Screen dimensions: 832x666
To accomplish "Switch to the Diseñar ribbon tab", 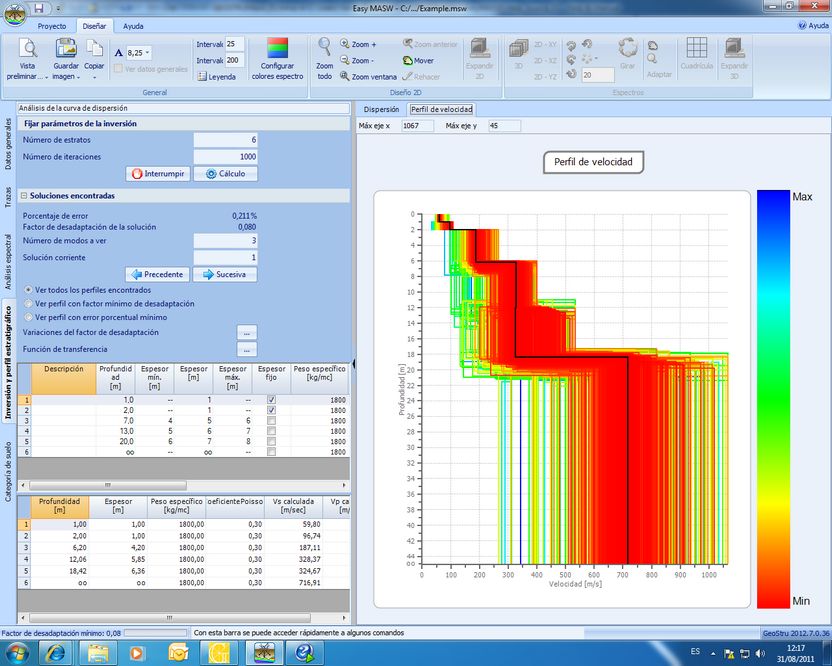I will click(x=94, y=26).
